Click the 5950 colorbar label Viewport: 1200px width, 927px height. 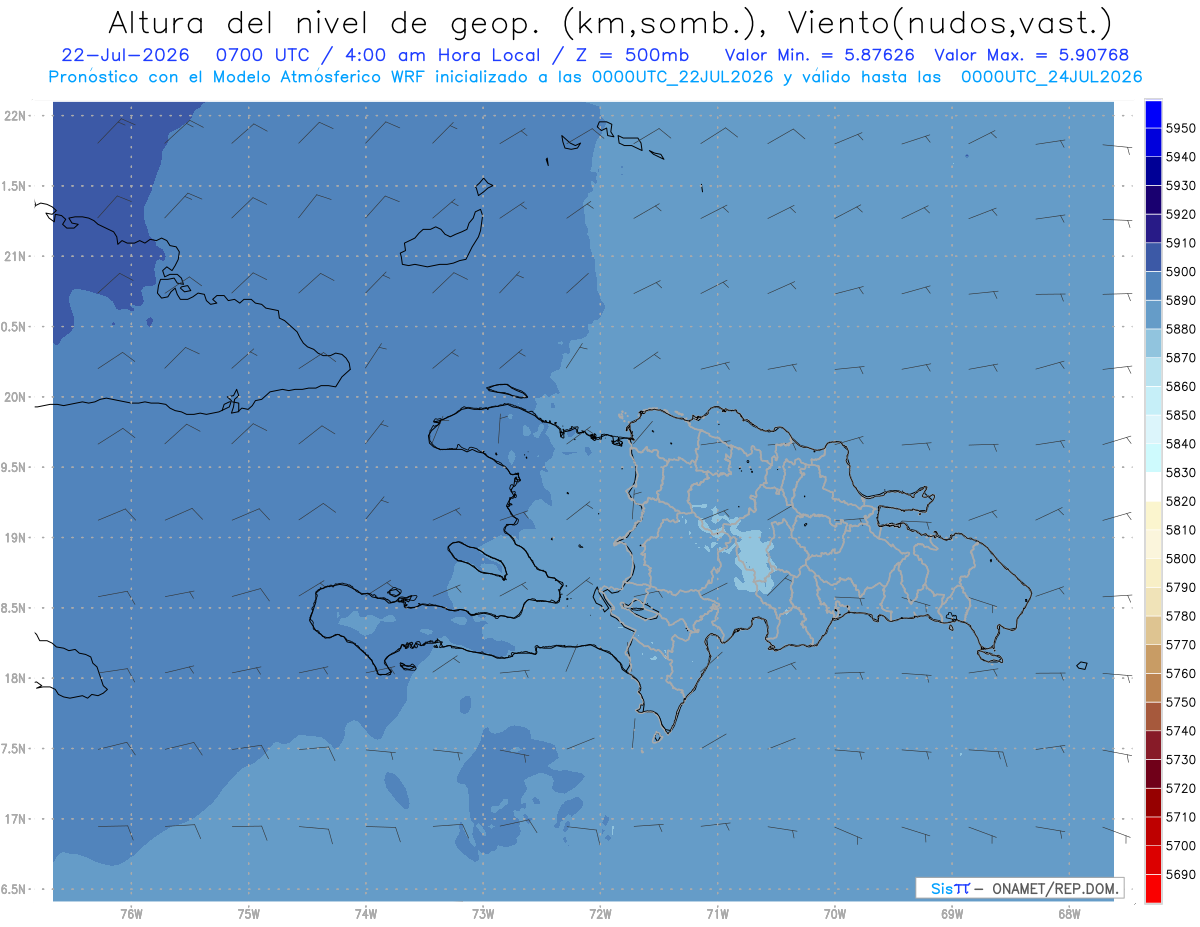tap(1180, 128)
